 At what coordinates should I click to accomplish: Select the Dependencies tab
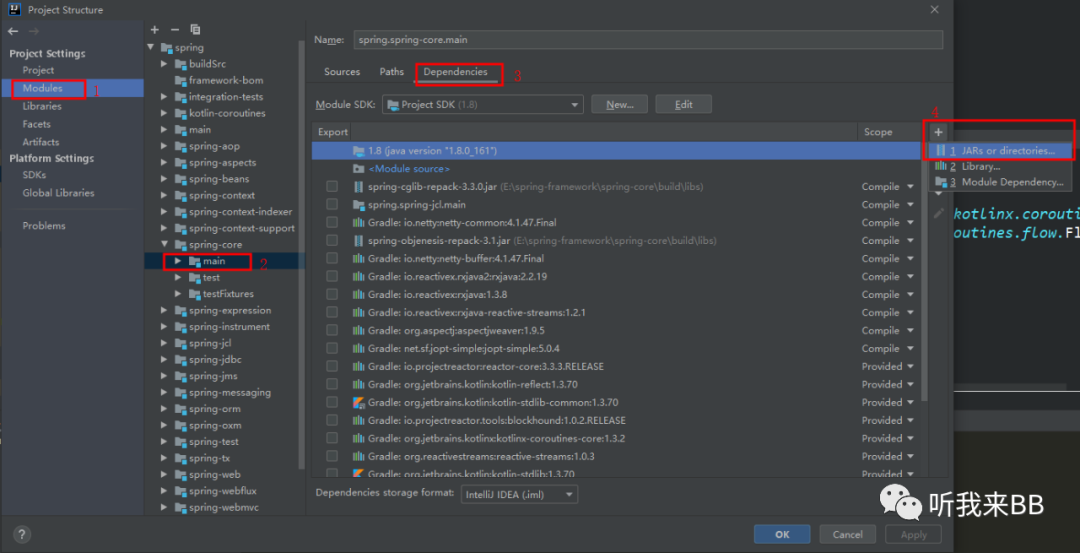[x=455, y=72]
